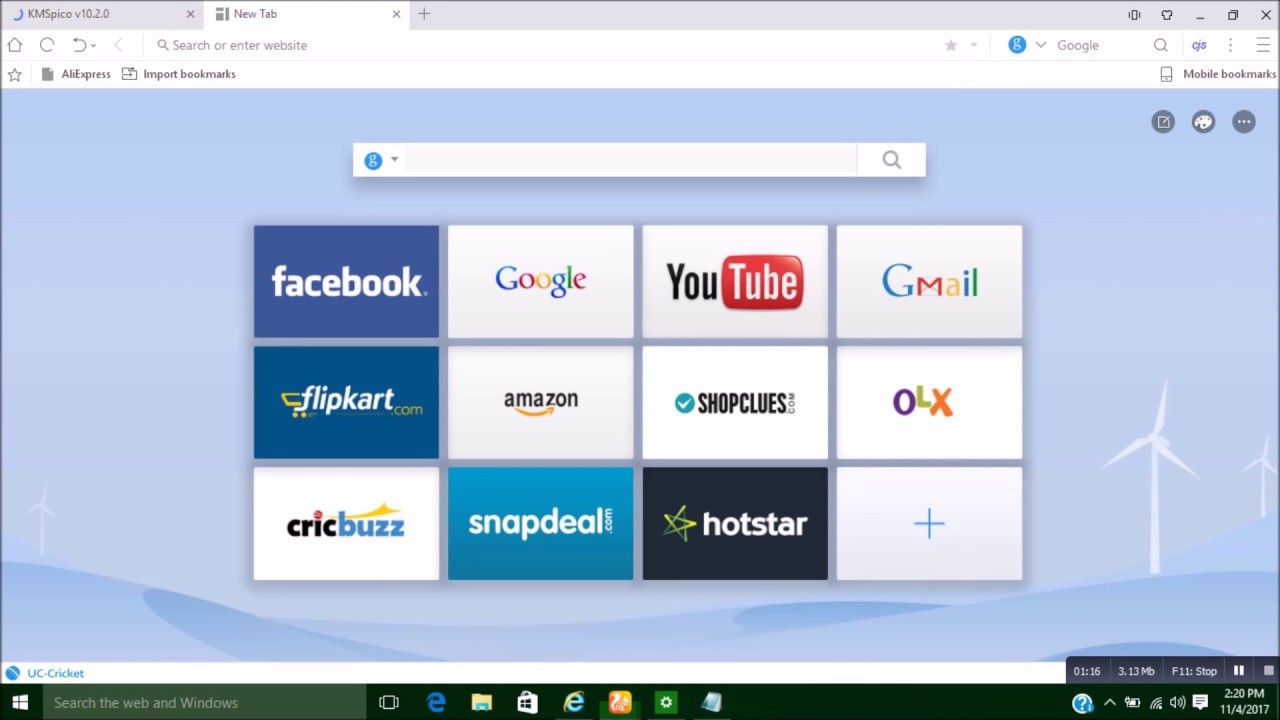This screenshot has width=1280, height=720.
Task: Expand the undo history dropdown arrow
Action: pyautogui.click(x=93, y=46)
